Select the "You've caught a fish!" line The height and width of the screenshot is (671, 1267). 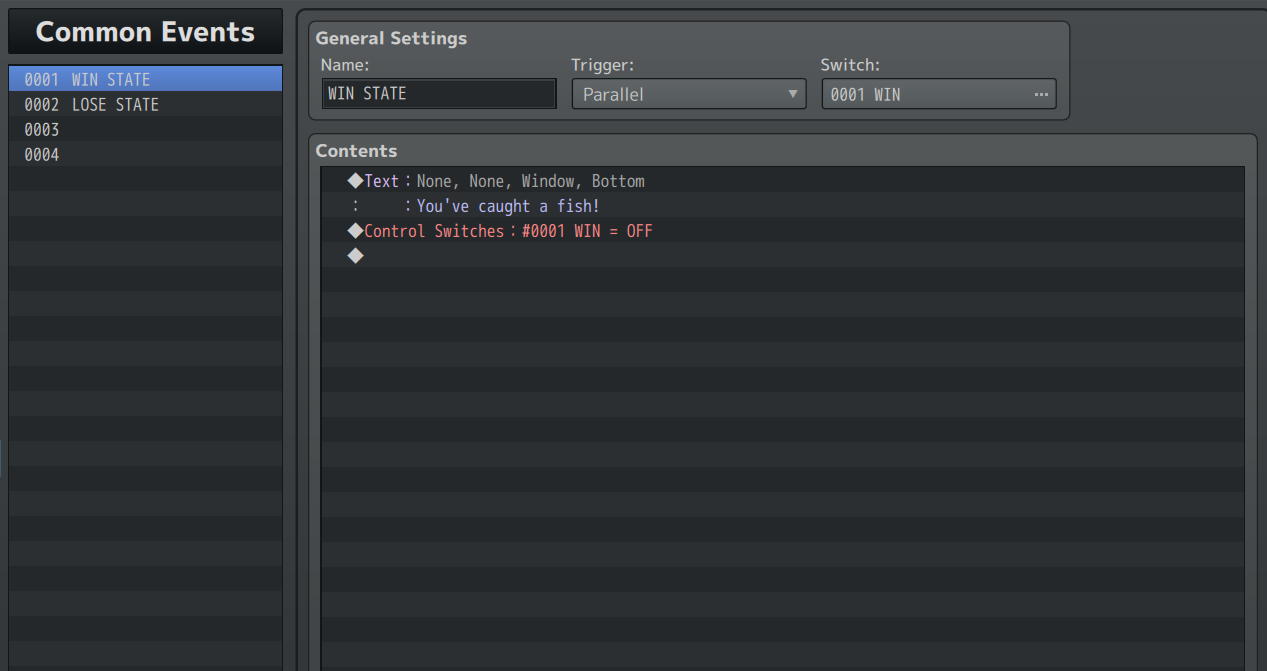coord(783,206)
